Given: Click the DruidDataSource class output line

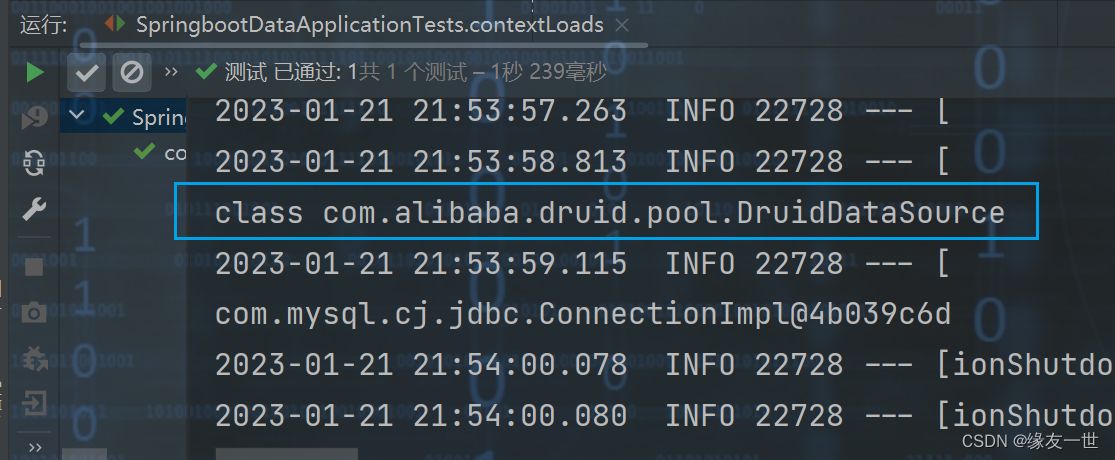Looking at the screenshot, I should pos(609,211).
